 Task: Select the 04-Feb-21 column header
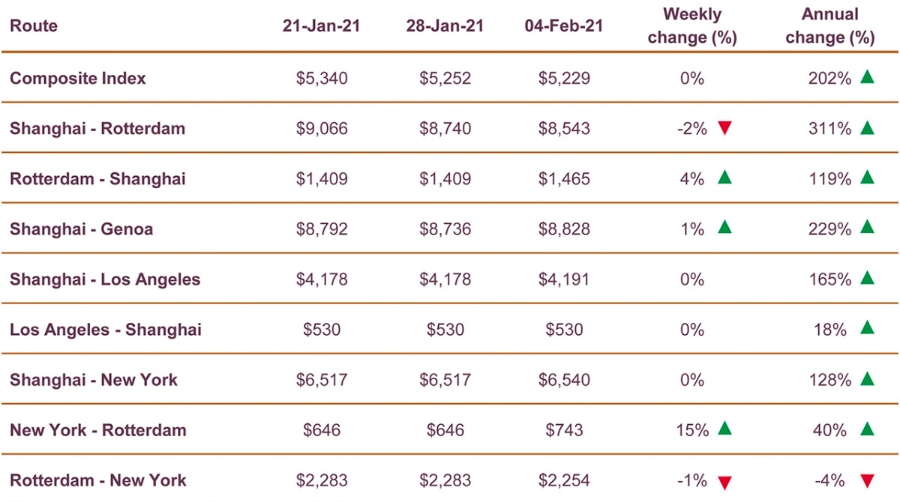pos(564,26)
